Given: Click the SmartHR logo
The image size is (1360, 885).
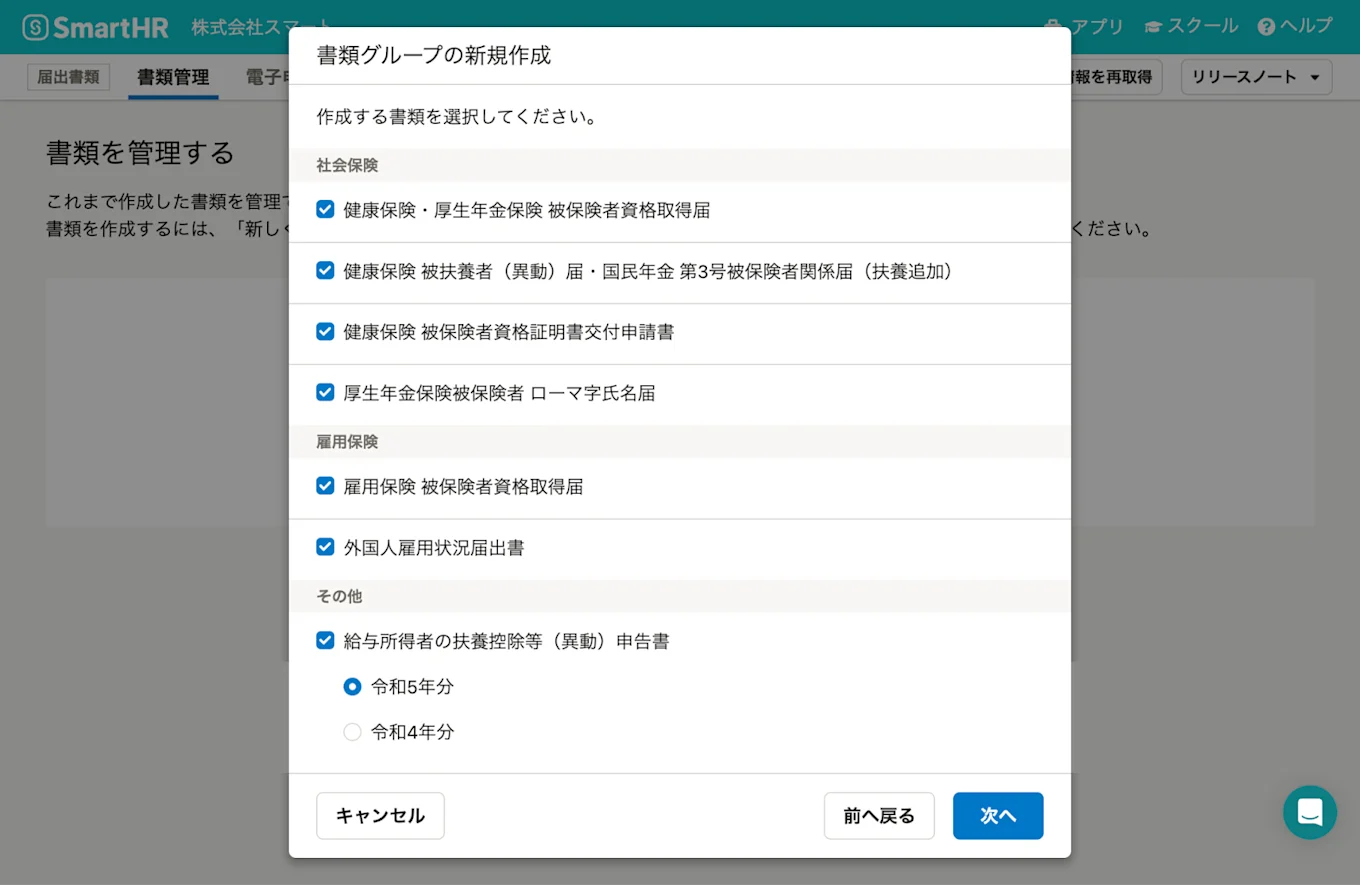Looking at the screenshot, I should tap(96, 27).
